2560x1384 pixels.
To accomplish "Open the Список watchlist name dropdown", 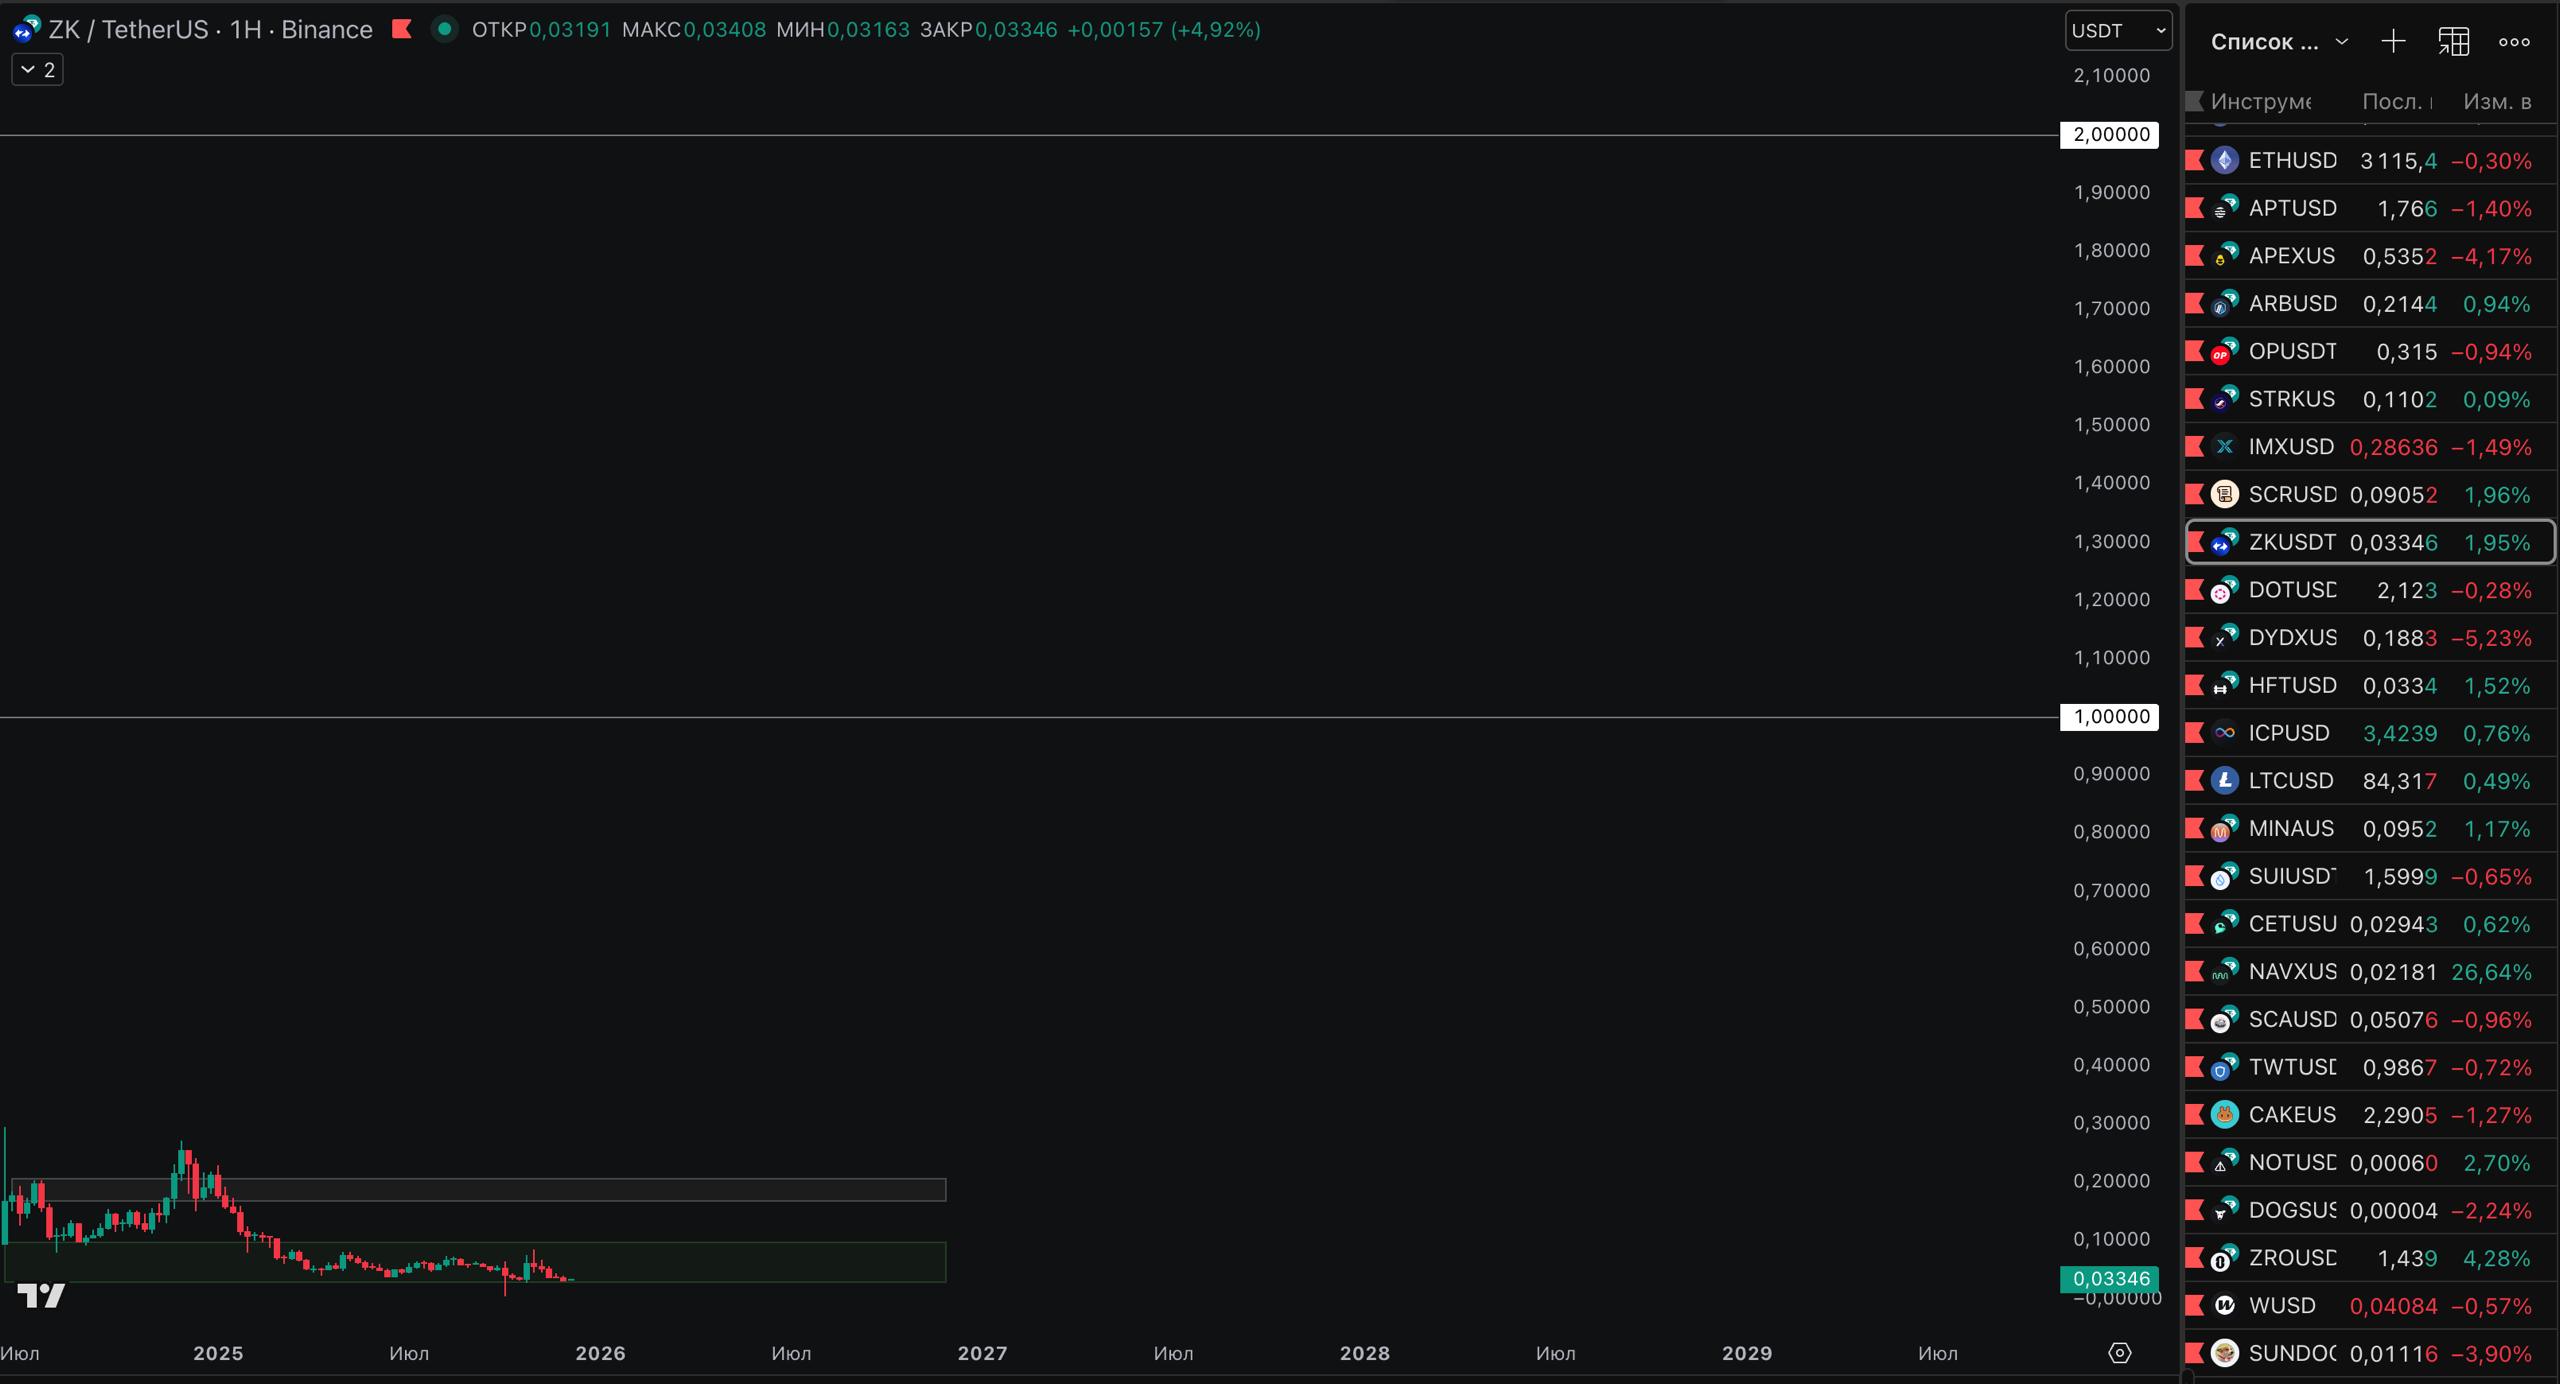I will (2278, 42).
